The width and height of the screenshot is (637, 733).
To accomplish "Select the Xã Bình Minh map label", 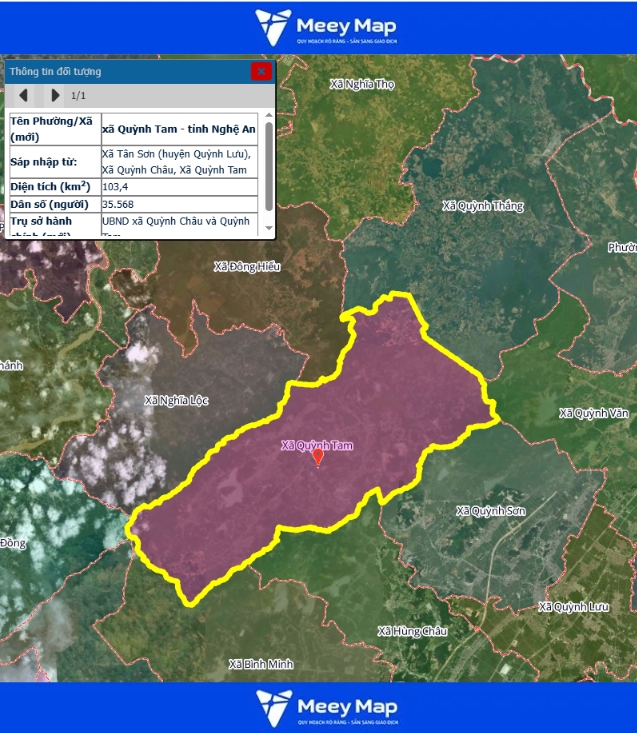I will (260, 664).
